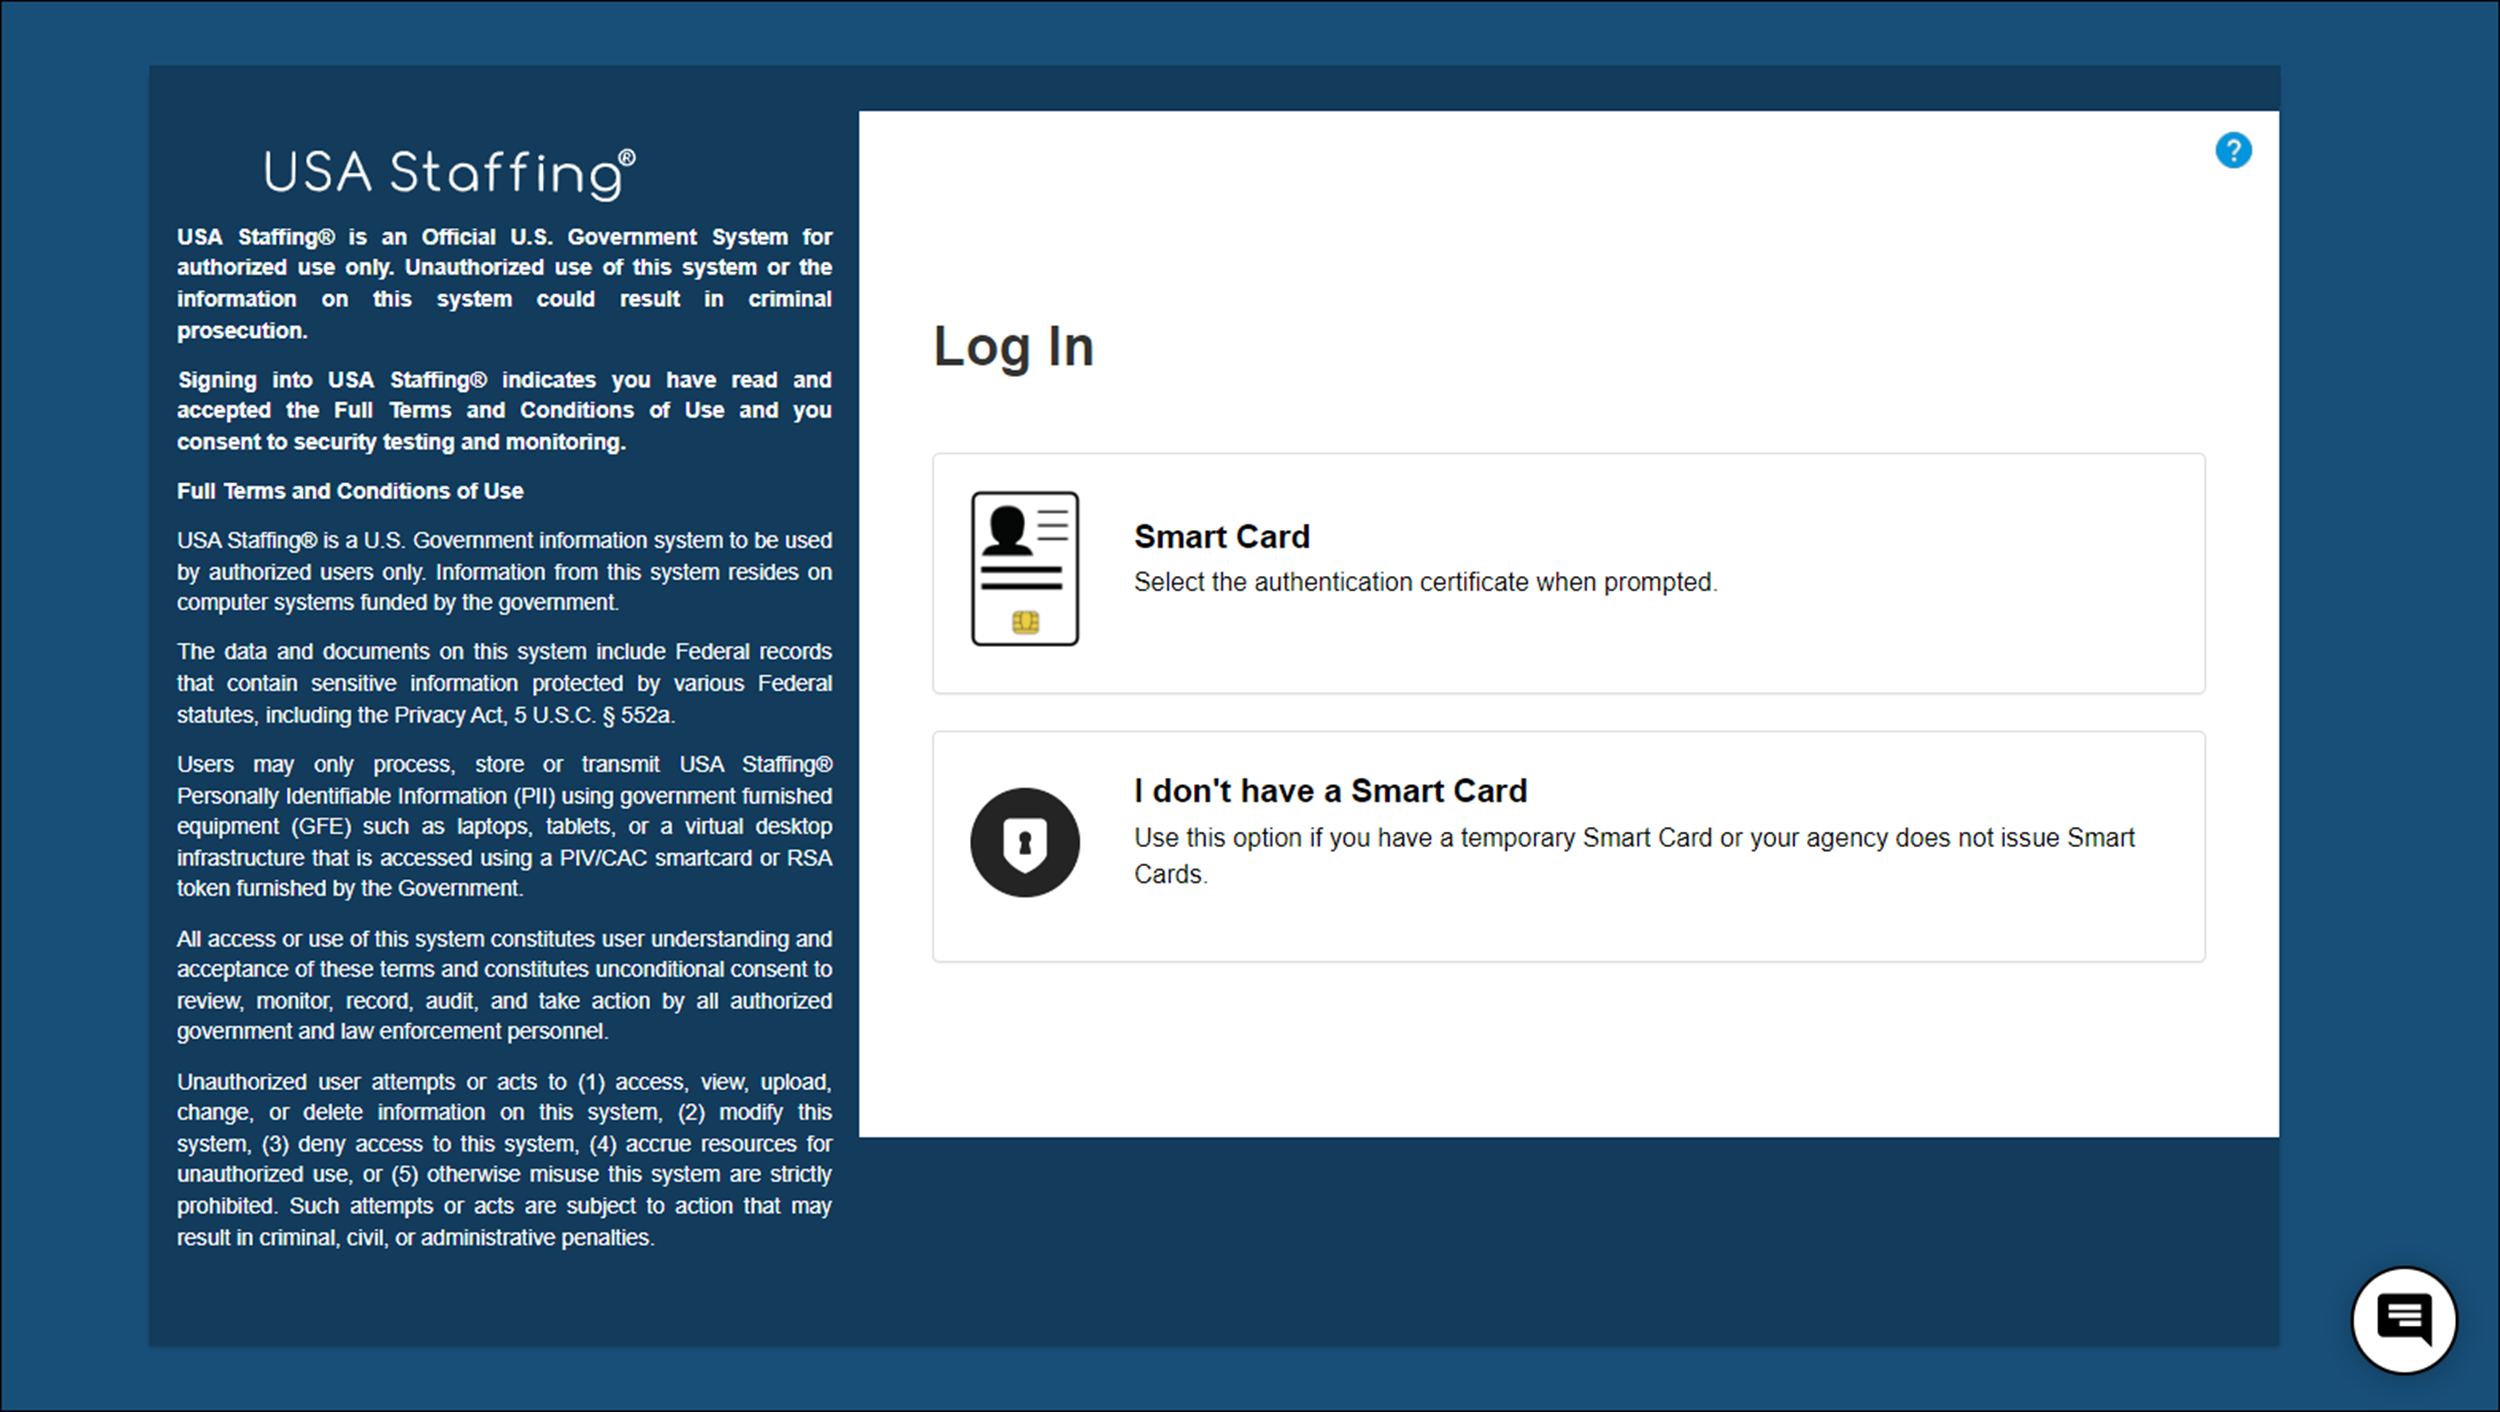Click the smart card ID icon
This screenshot has width=2500, height=1412.
click(x=1024, y=566)
